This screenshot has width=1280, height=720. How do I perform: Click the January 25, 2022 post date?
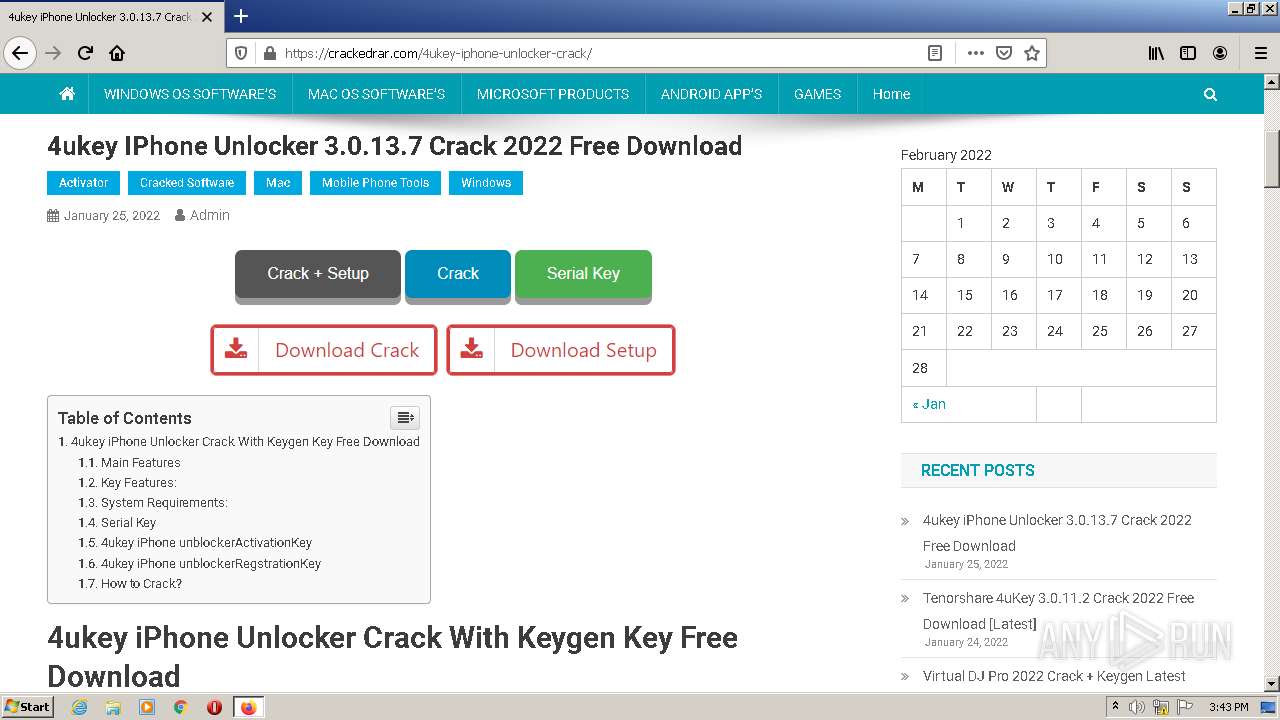111,215
